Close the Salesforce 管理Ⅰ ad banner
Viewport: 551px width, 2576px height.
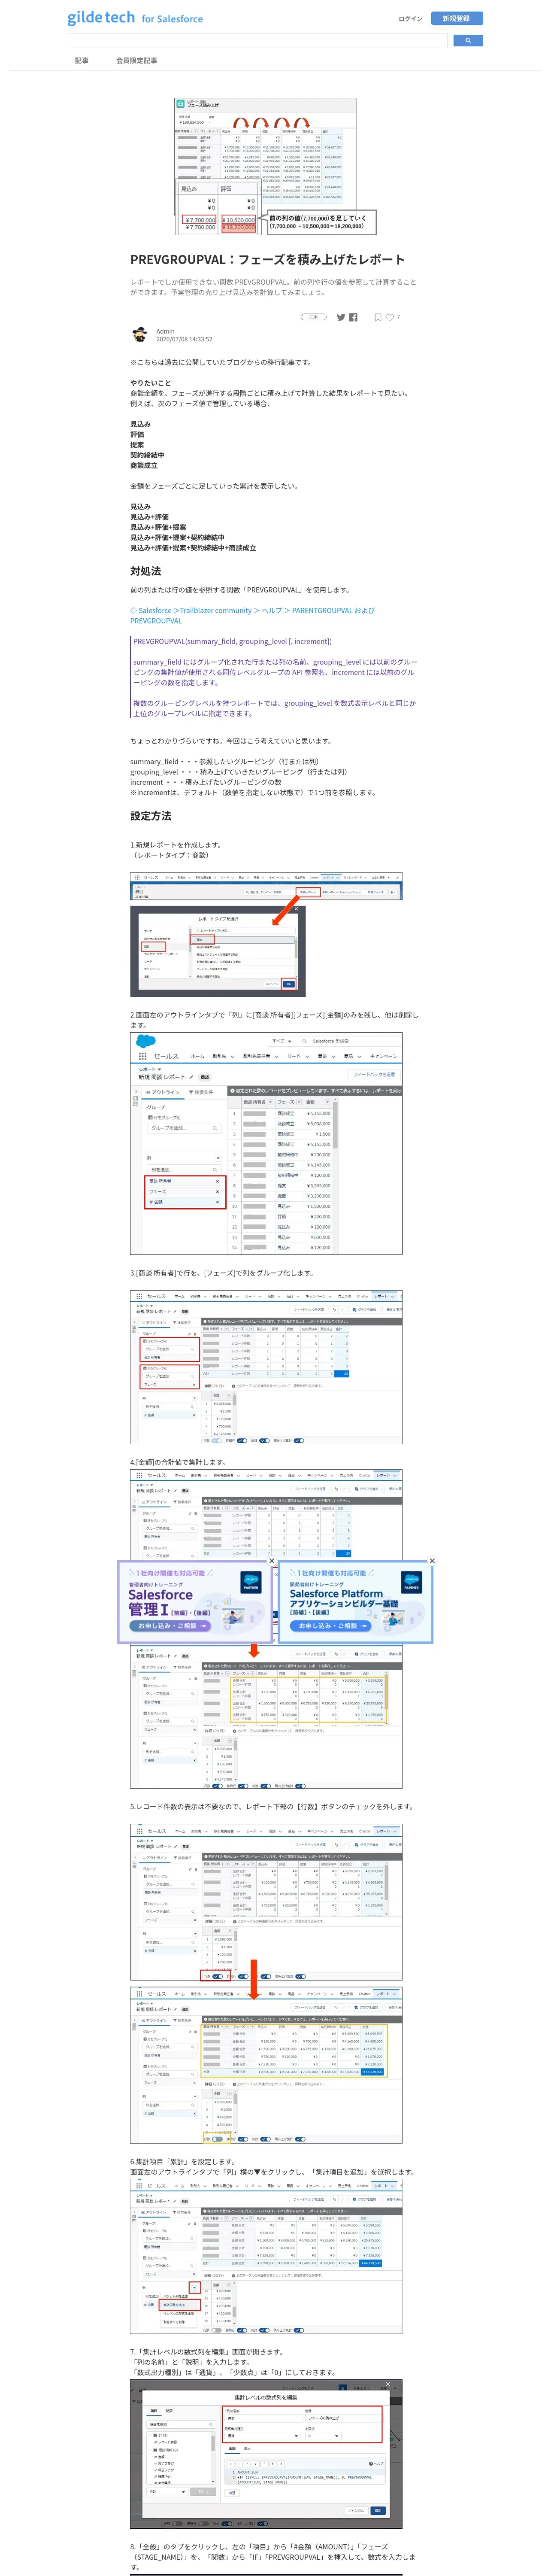point(271,1560)
